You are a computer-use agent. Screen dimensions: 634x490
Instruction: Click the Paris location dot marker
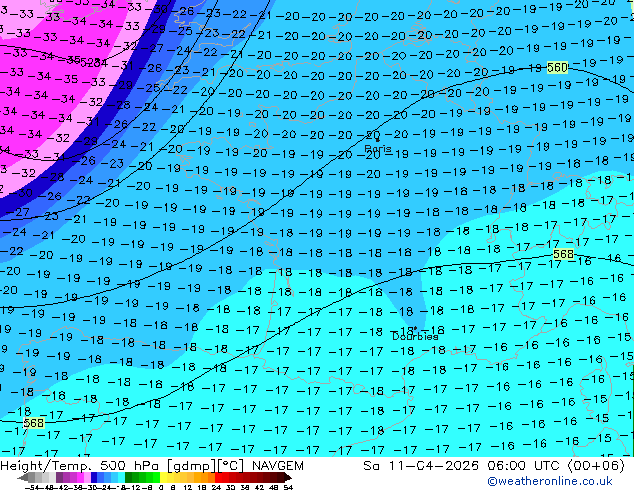click(377, 140)
